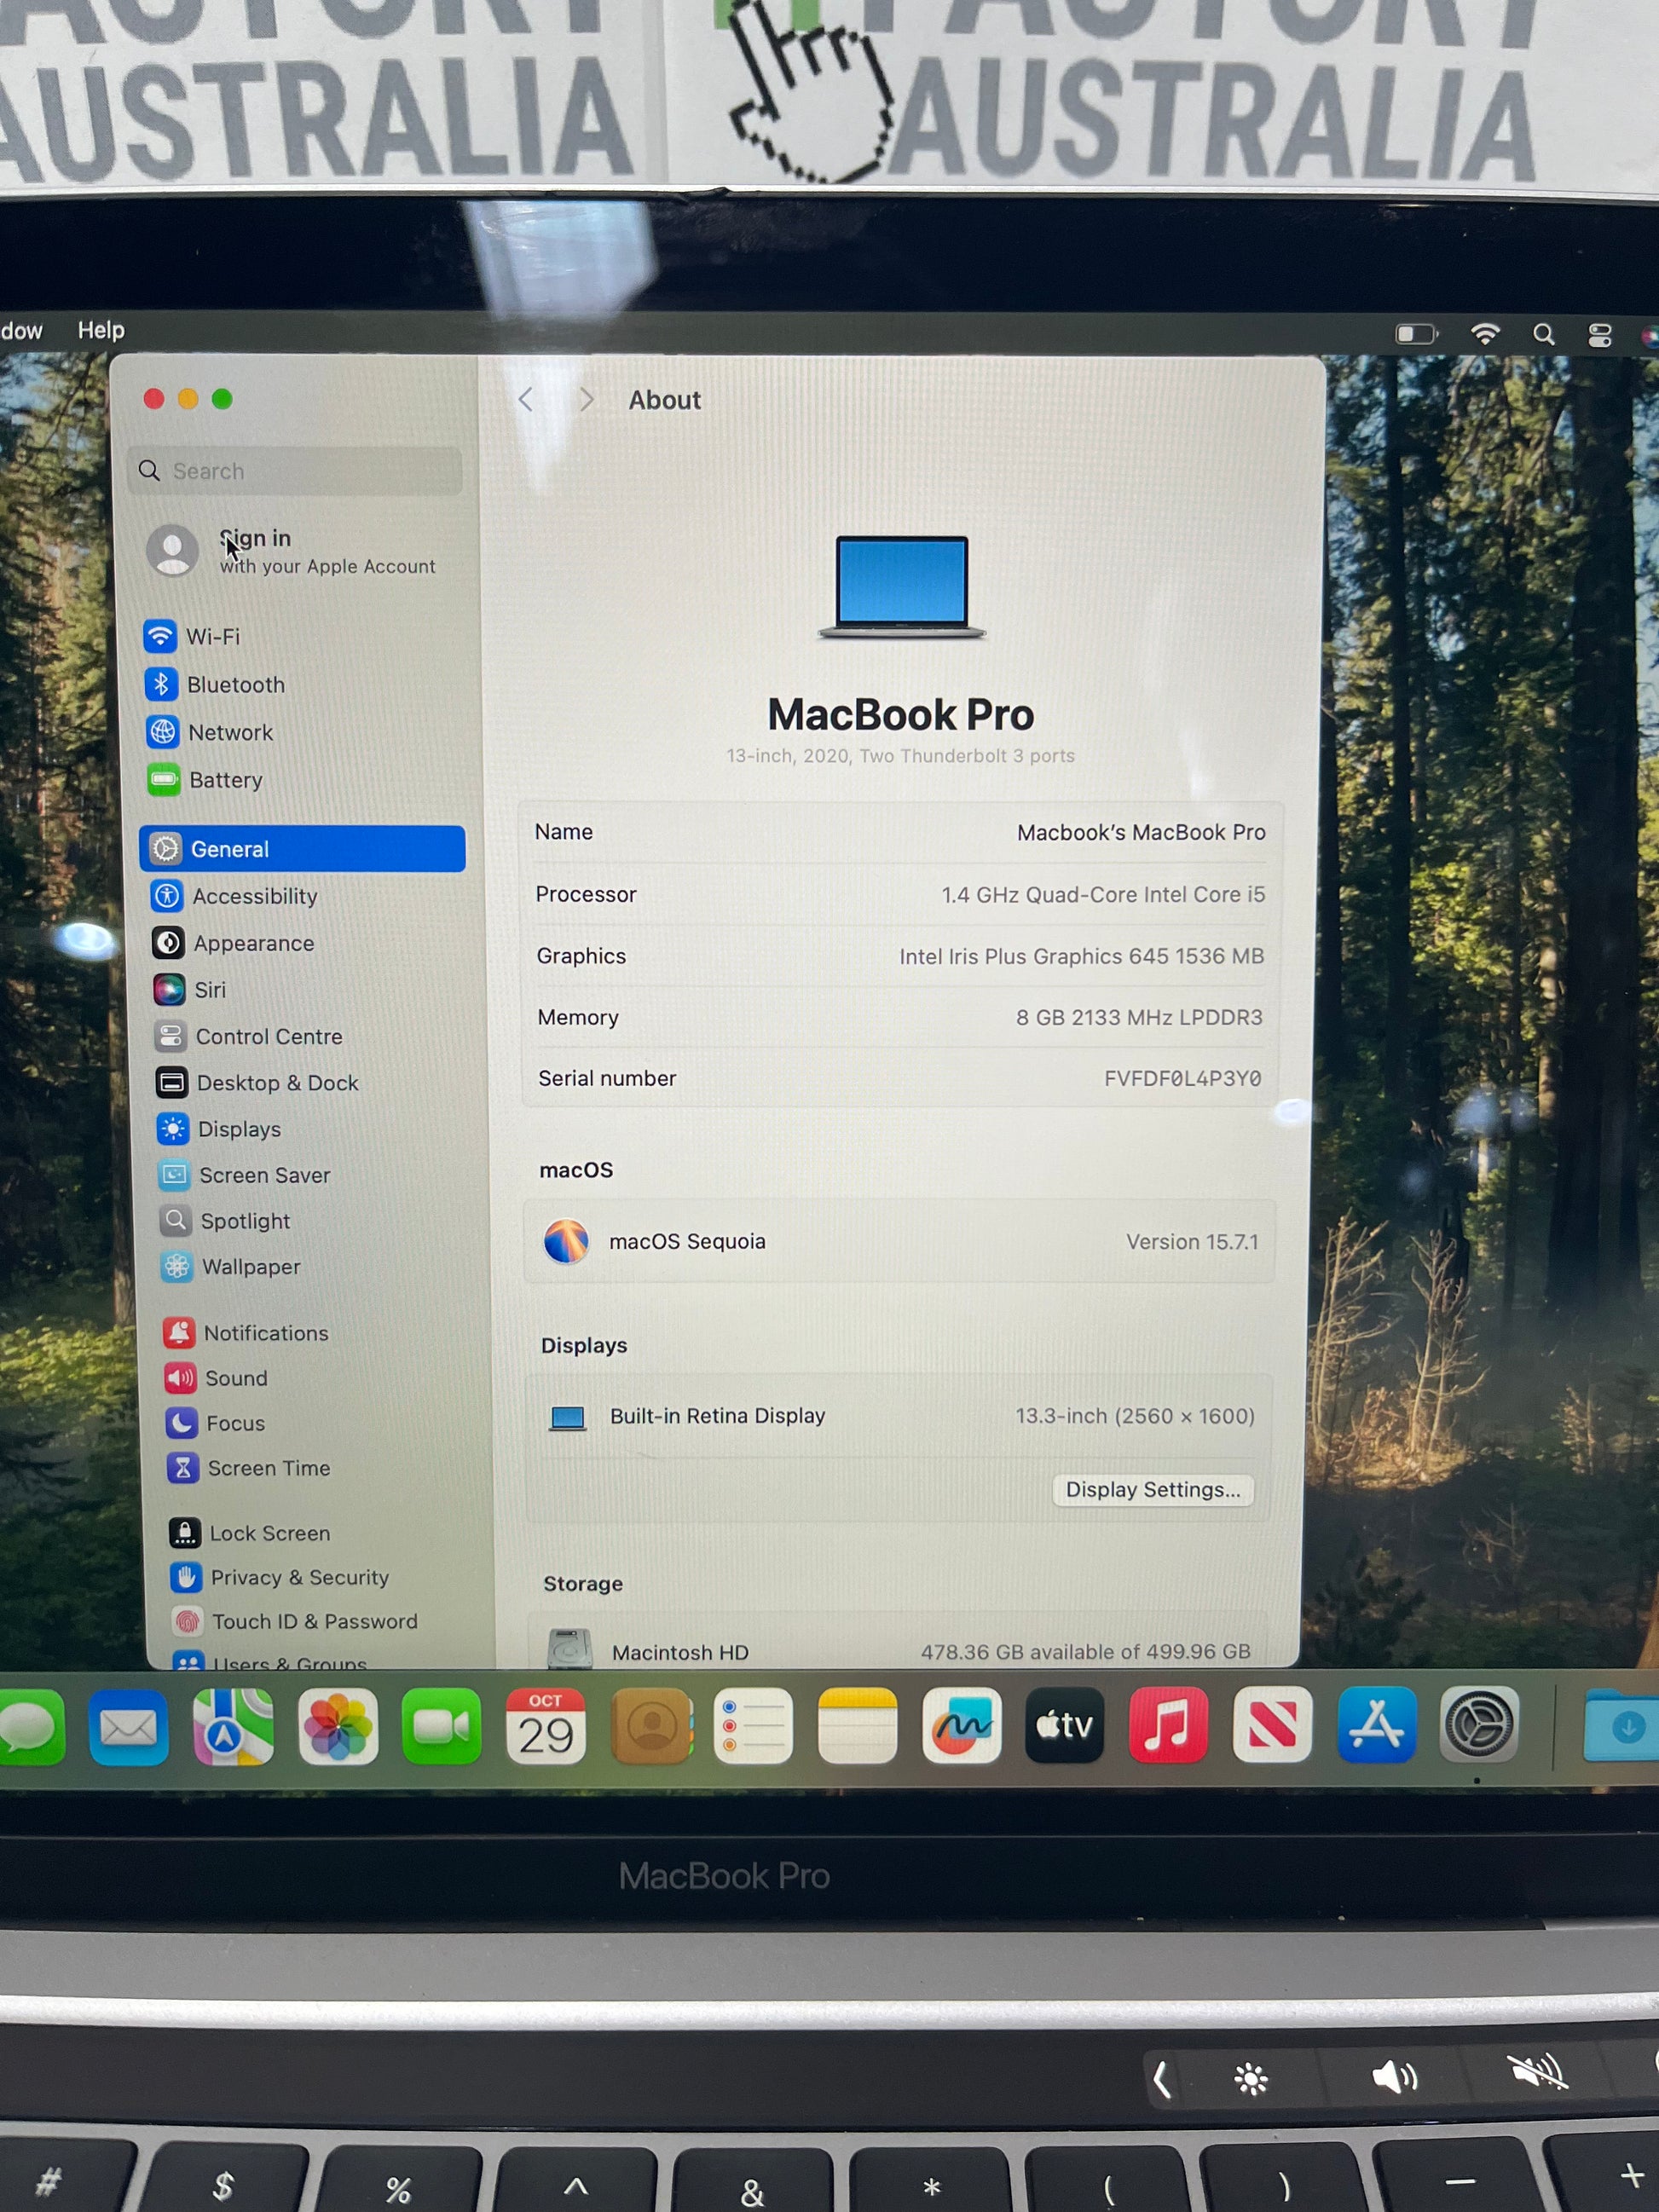This screenshot has height=2212, width=1659.
Task: Open the Help menu
Action: (x=101, y=330)
